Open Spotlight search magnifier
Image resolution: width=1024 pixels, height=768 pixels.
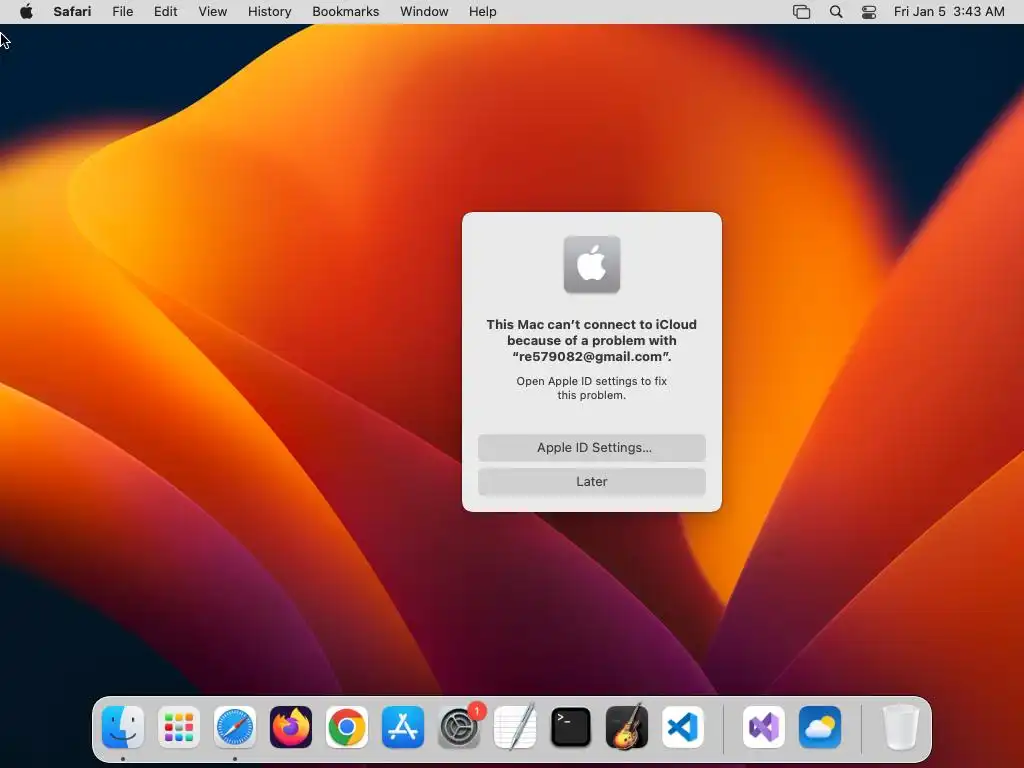pyautogui.click(x=836, y=12)
